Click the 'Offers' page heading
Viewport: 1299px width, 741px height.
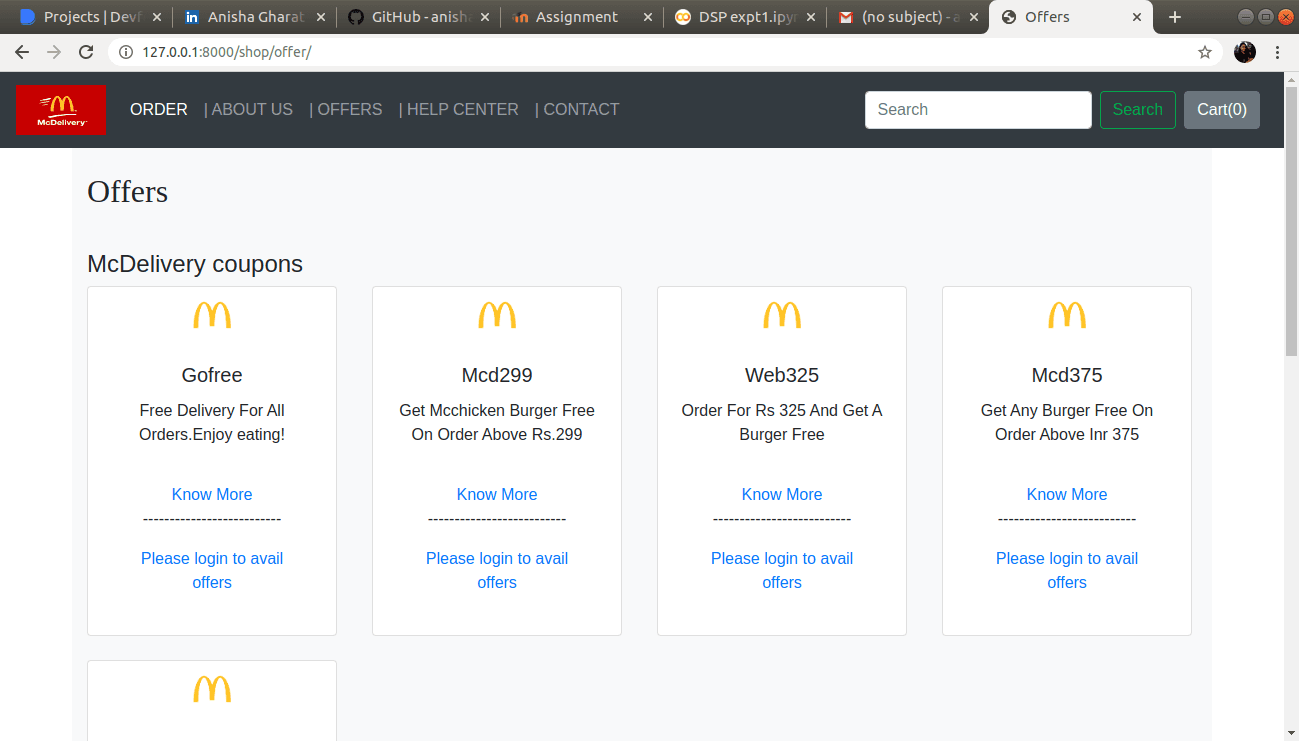128,191
